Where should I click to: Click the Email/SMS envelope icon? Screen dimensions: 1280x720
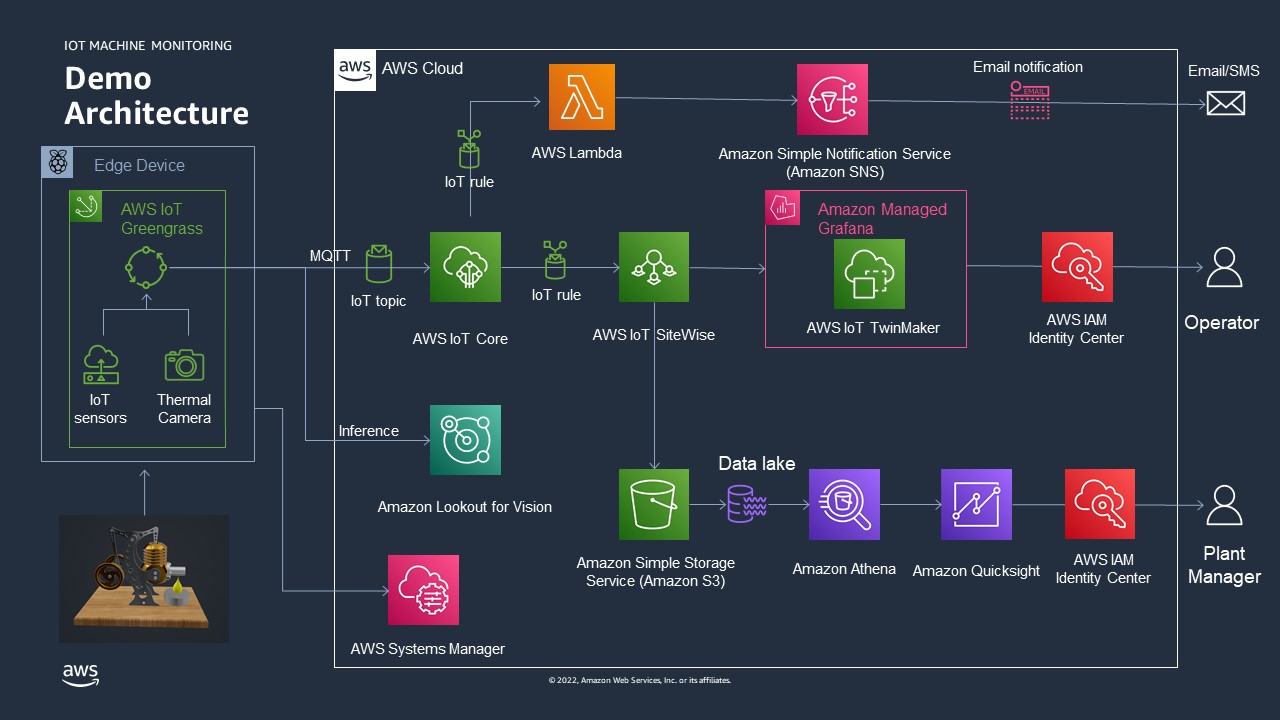(1225, 103)
